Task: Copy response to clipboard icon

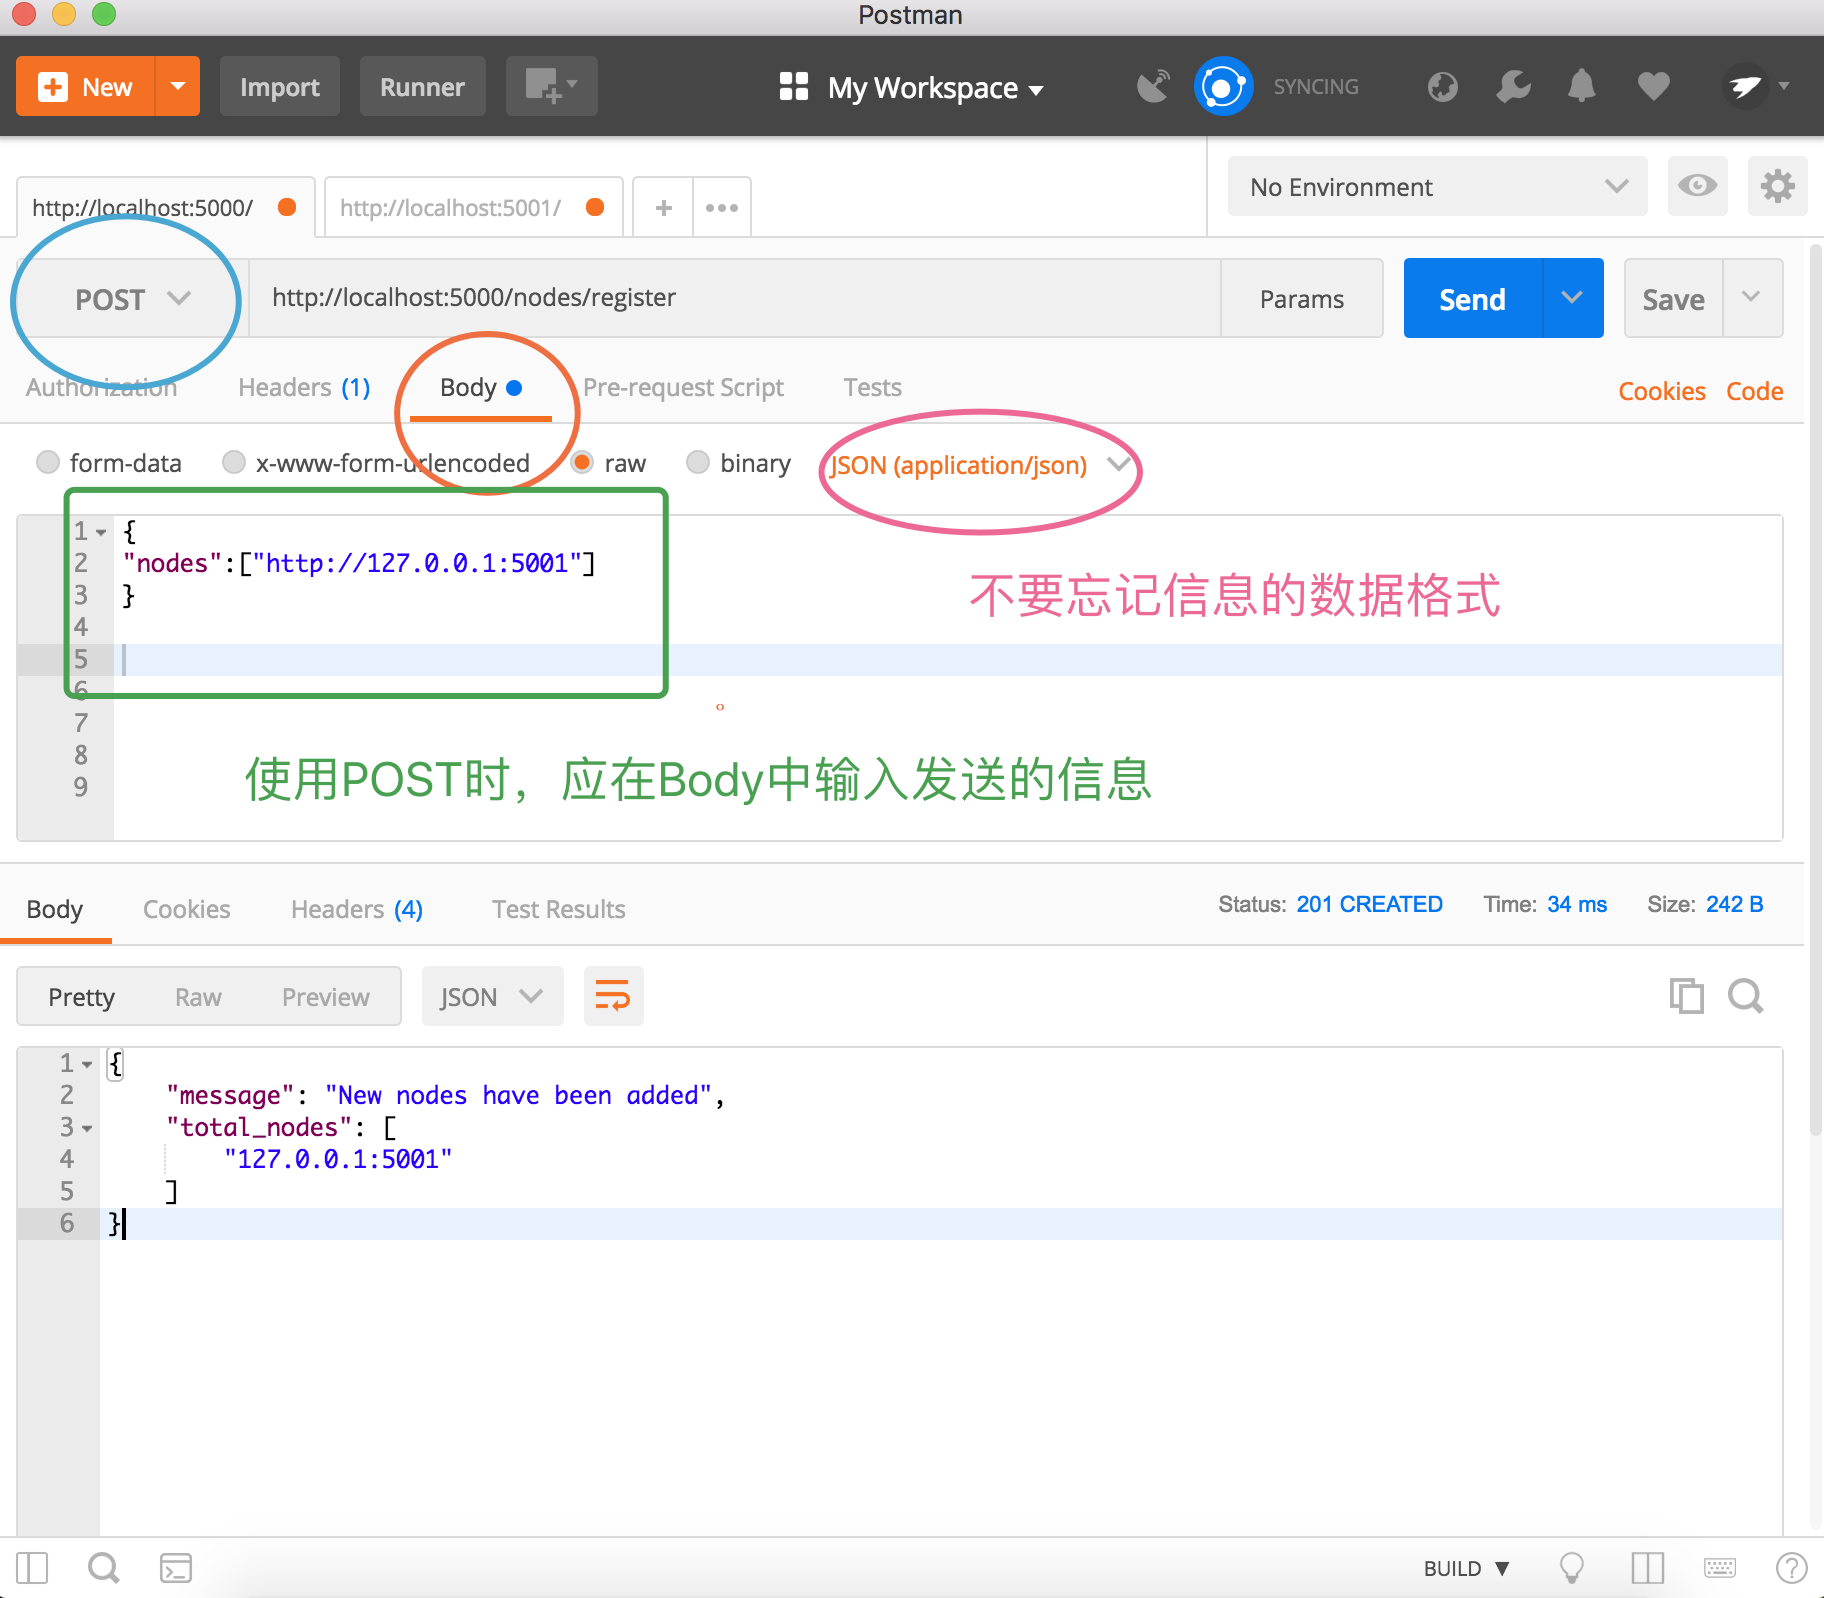Action: tap(1686, 996)
